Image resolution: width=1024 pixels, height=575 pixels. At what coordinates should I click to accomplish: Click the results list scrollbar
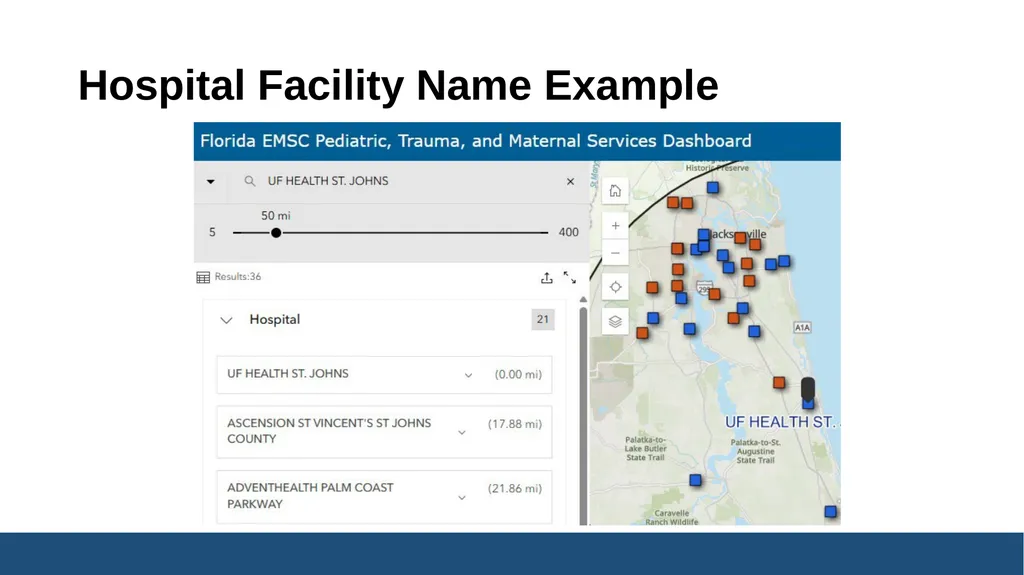(583, 415)
